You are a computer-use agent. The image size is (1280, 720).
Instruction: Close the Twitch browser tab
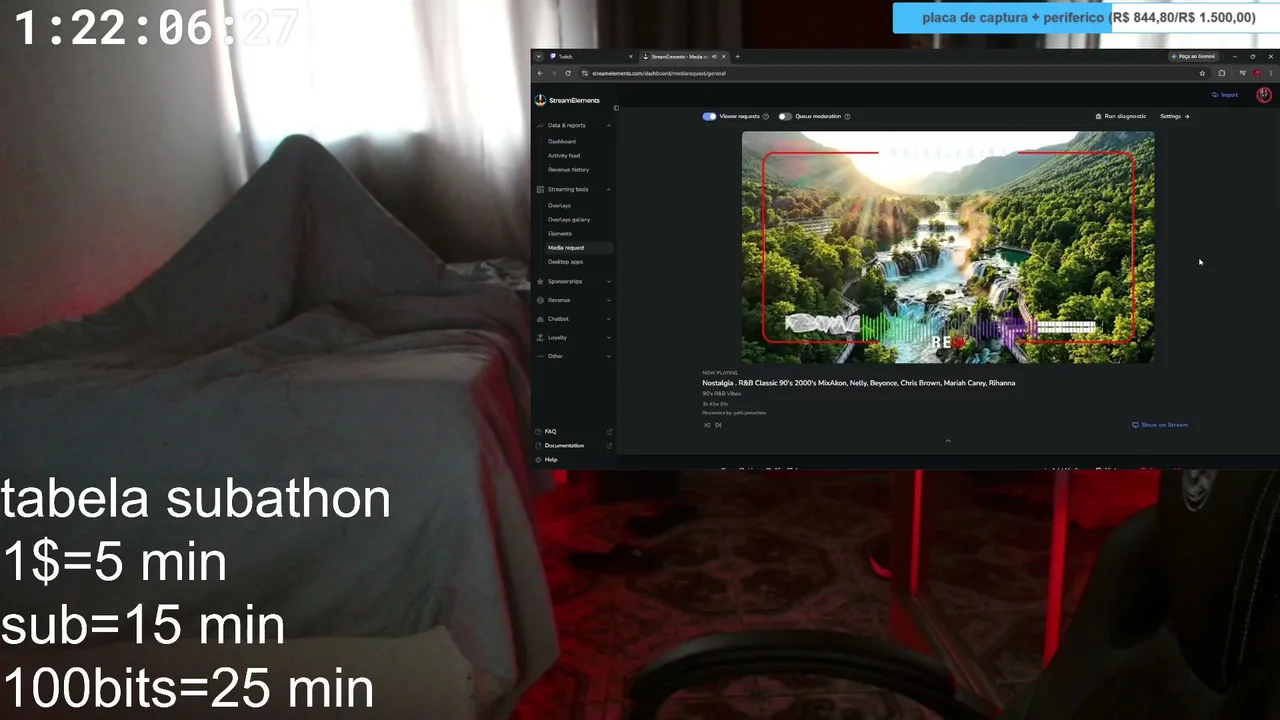[x=631, y=56]
